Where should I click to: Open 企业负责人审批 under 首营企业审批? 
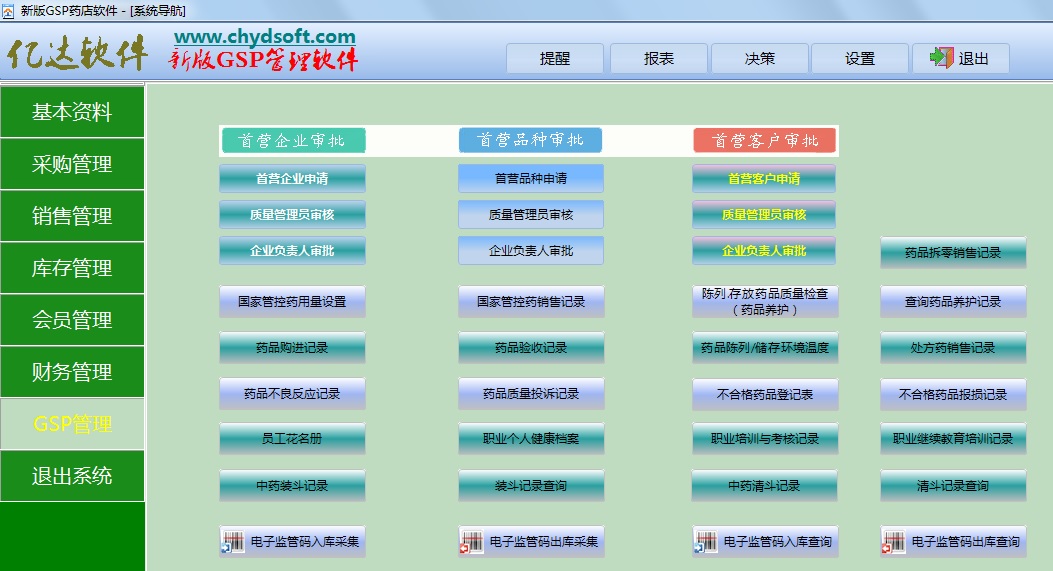(x=292, y=251)
